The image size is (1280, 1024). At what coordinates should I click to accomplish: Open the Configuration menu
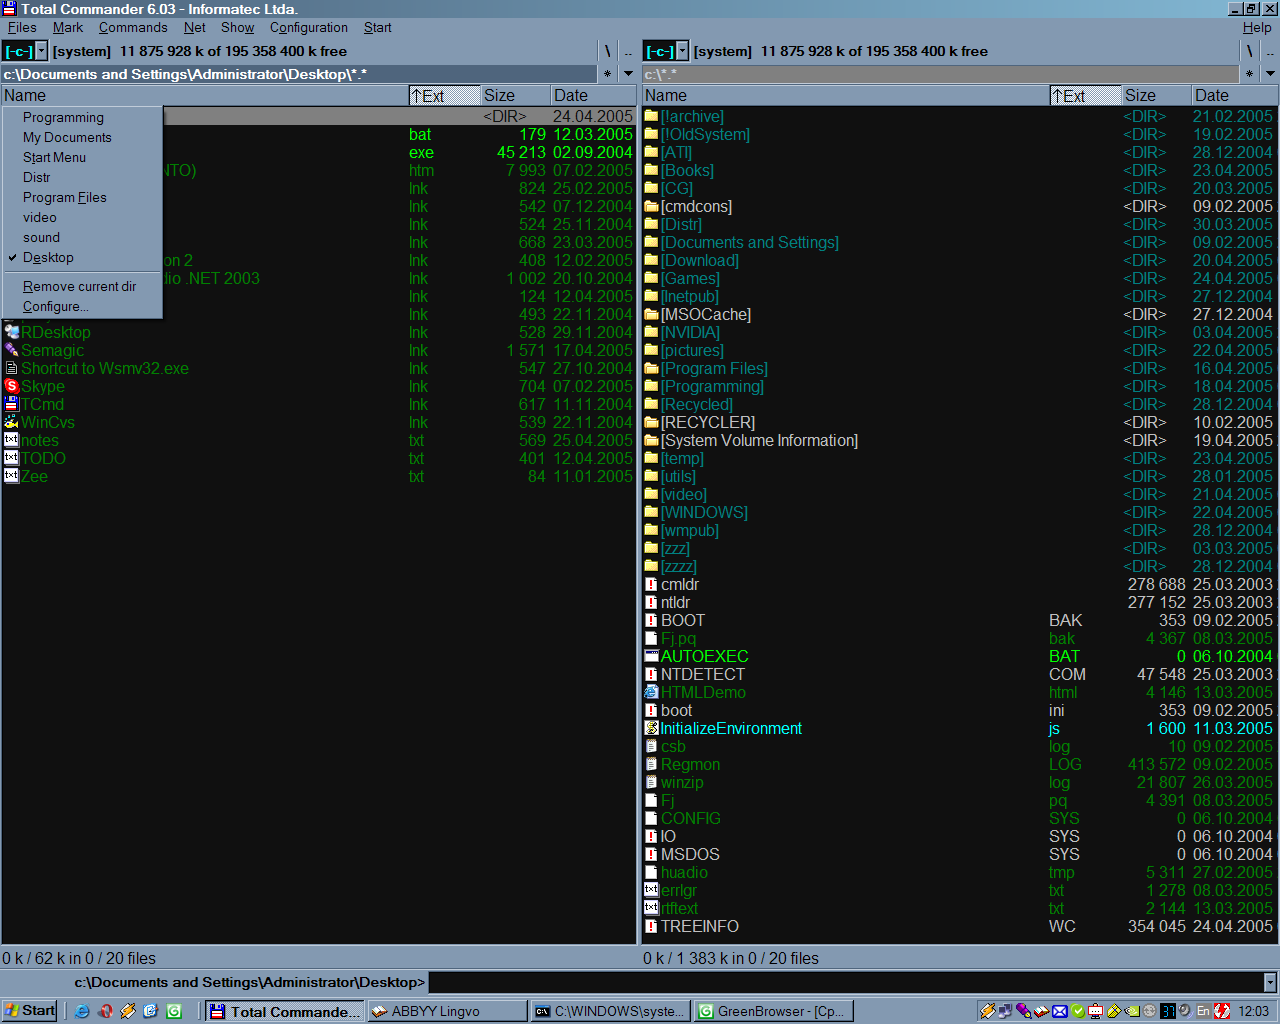[x=309, y=28]
